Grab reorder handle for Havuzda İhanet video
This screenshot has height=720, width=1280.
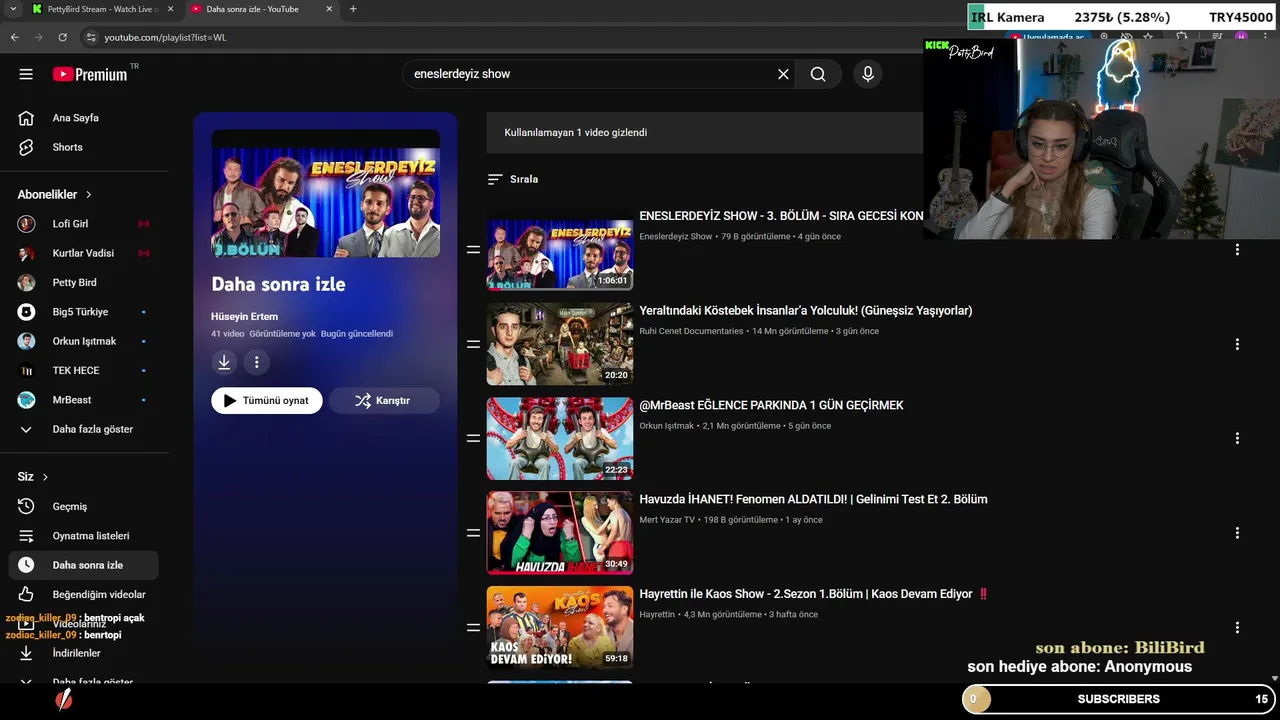(x=473, y=533)
